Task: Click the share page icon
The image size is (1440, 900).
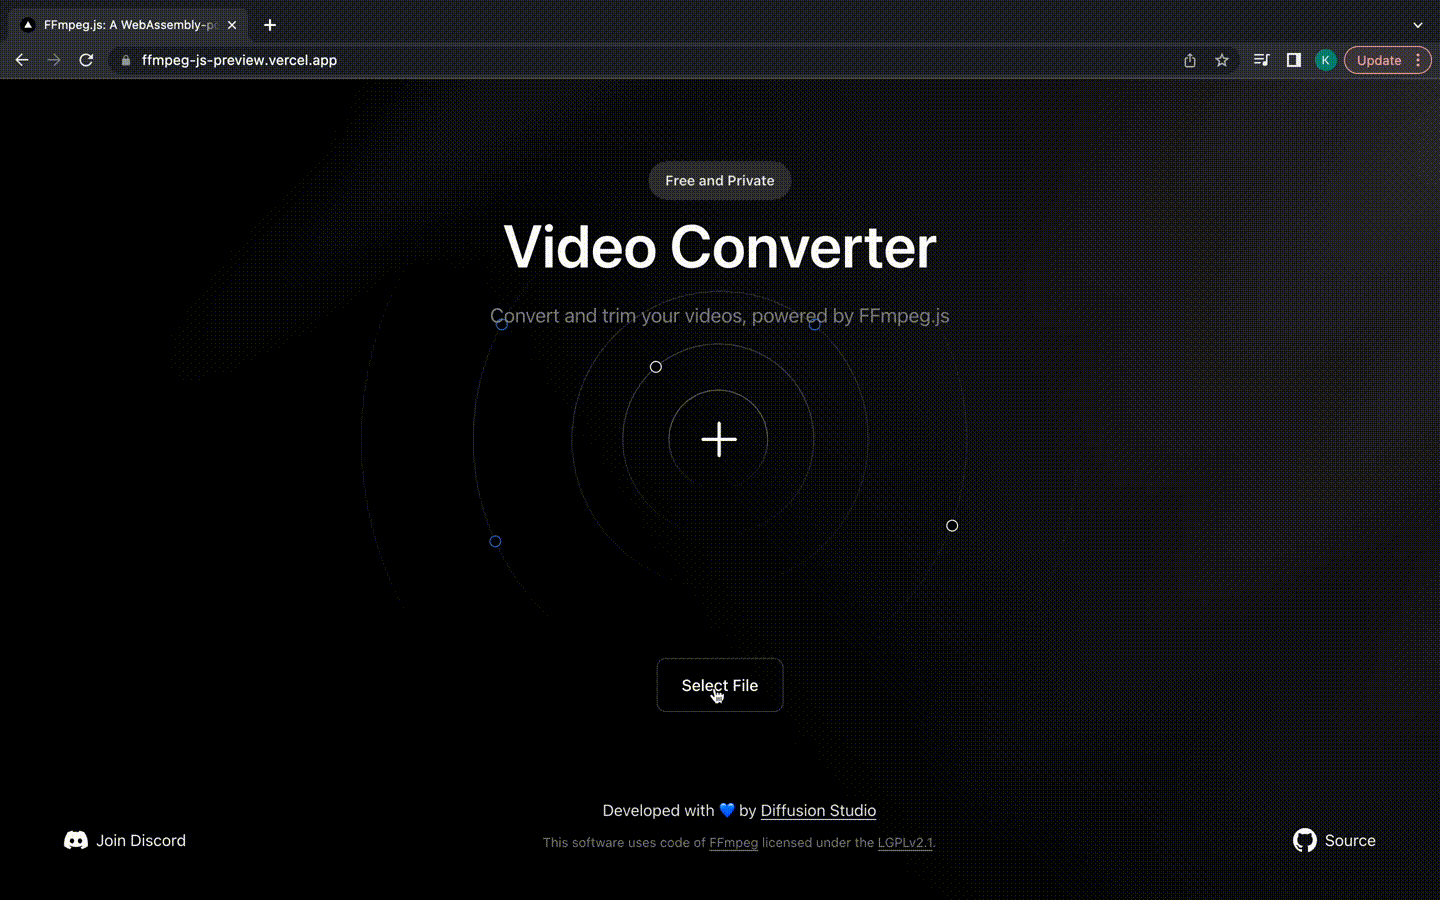Action: pos(1190,60)
